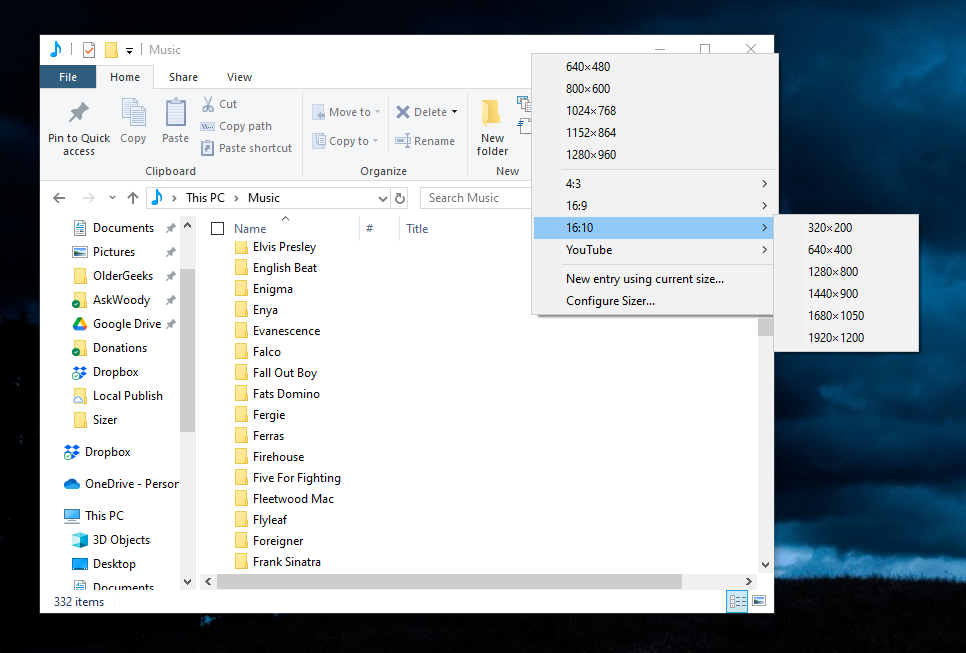
Task: Click the Copy icon in Clipboard group
Action: point(133,112)
